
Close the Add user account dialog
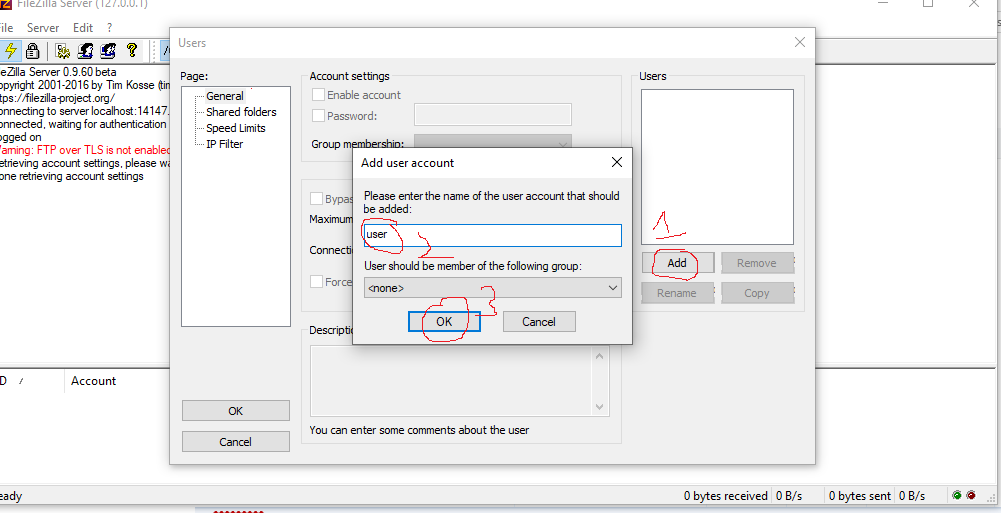(617, 162)
